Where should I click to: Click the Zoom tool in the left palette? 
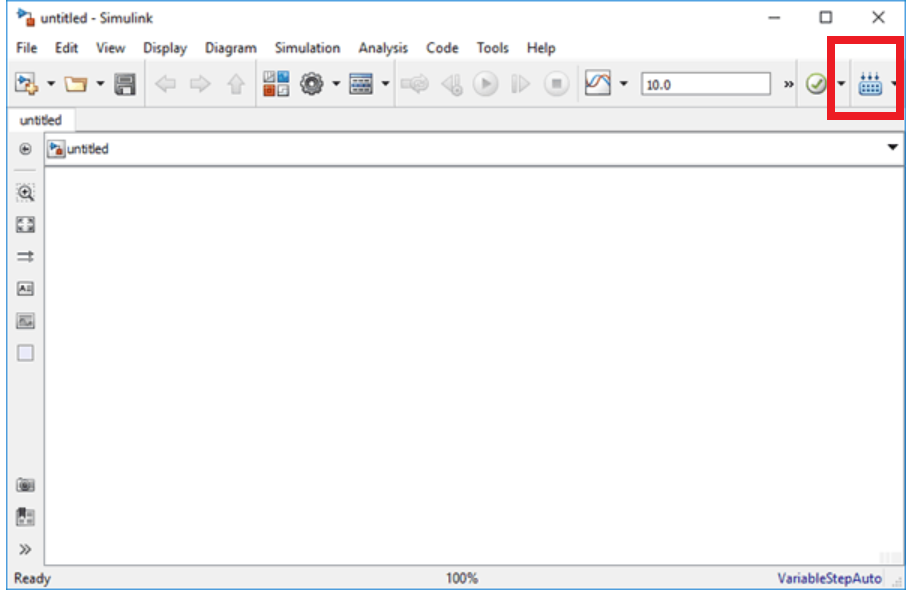[x=26, y=194]
